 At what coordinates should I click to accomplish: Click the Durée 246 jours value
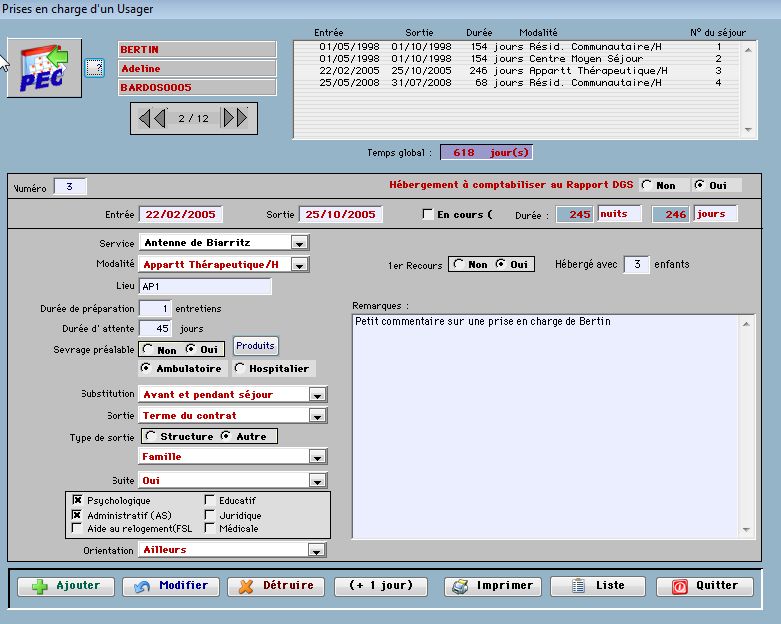pyautogui.click(x=670, y=214)
